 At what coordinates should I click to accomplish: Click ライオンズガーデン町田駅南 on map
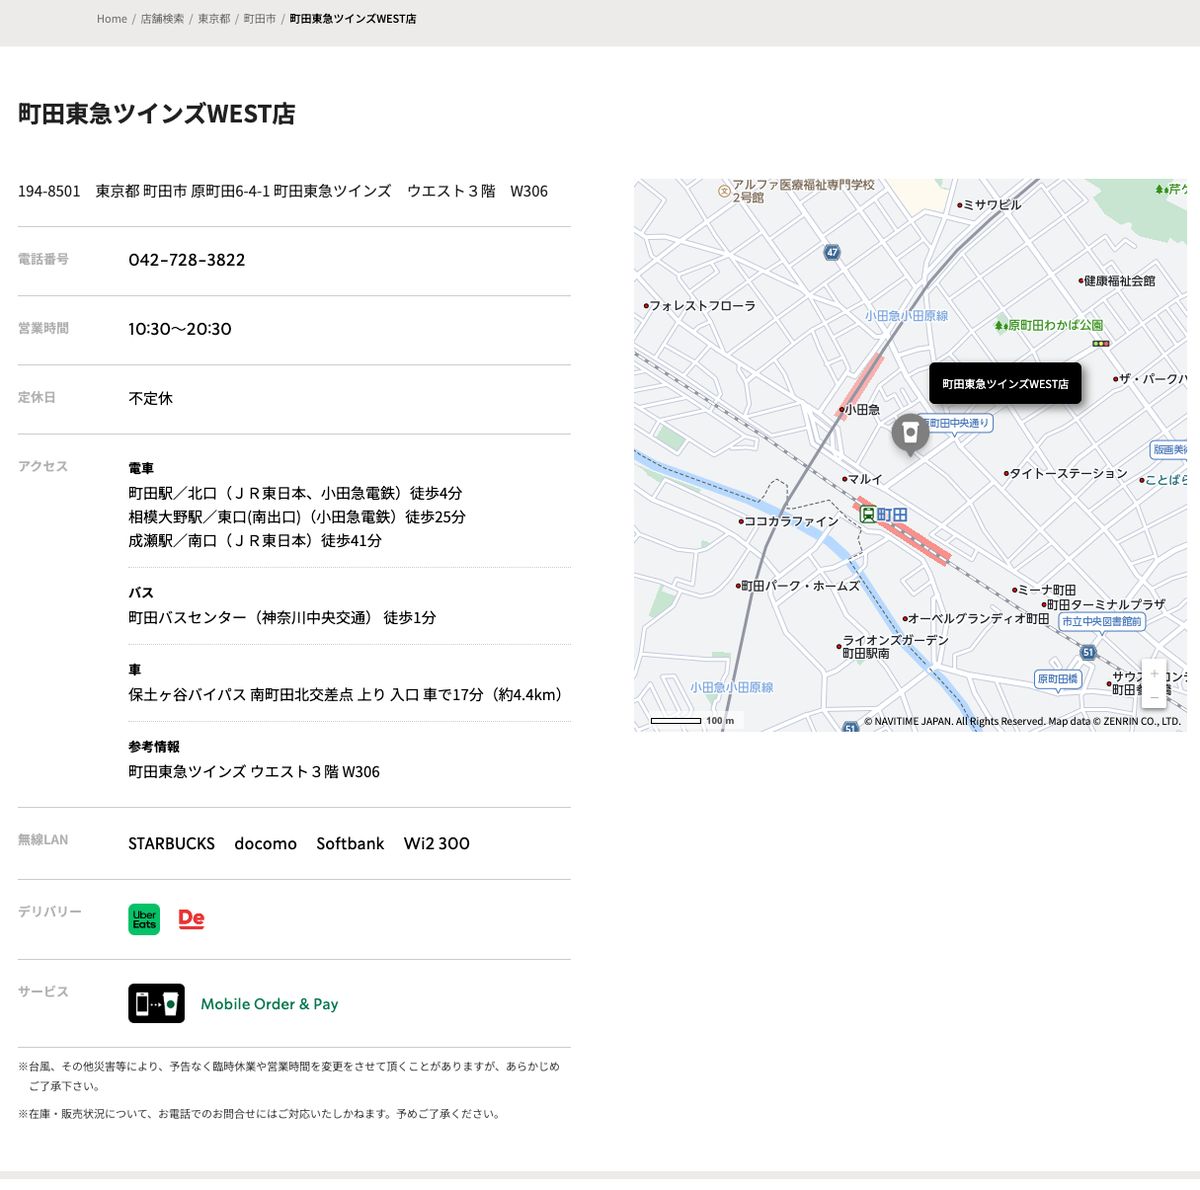pyautogui.click(x=893, y=646)
